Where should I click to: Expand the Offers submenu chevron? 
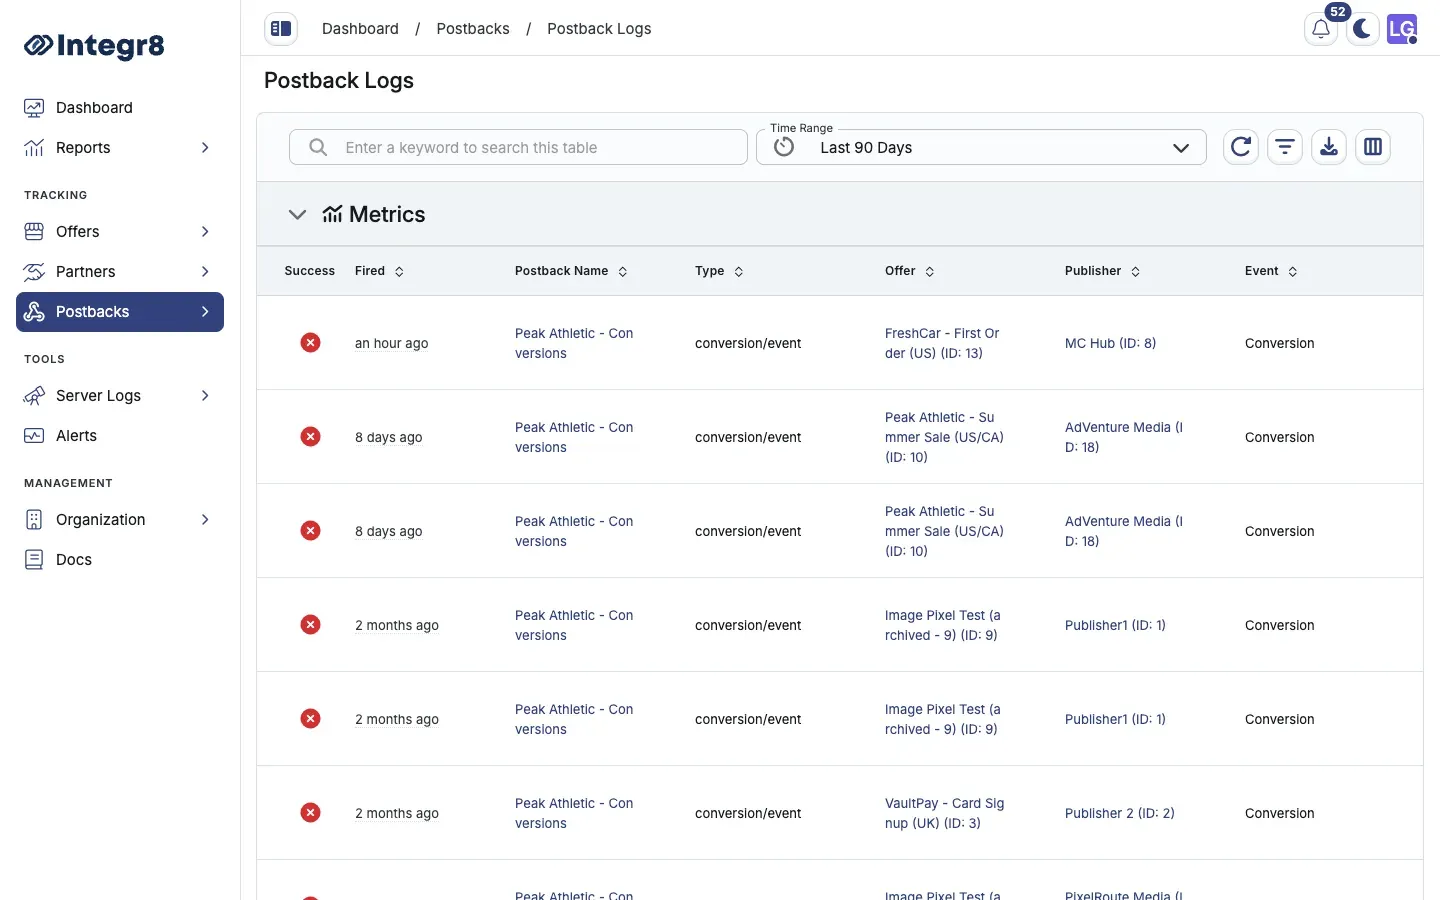tap(205, 232)
